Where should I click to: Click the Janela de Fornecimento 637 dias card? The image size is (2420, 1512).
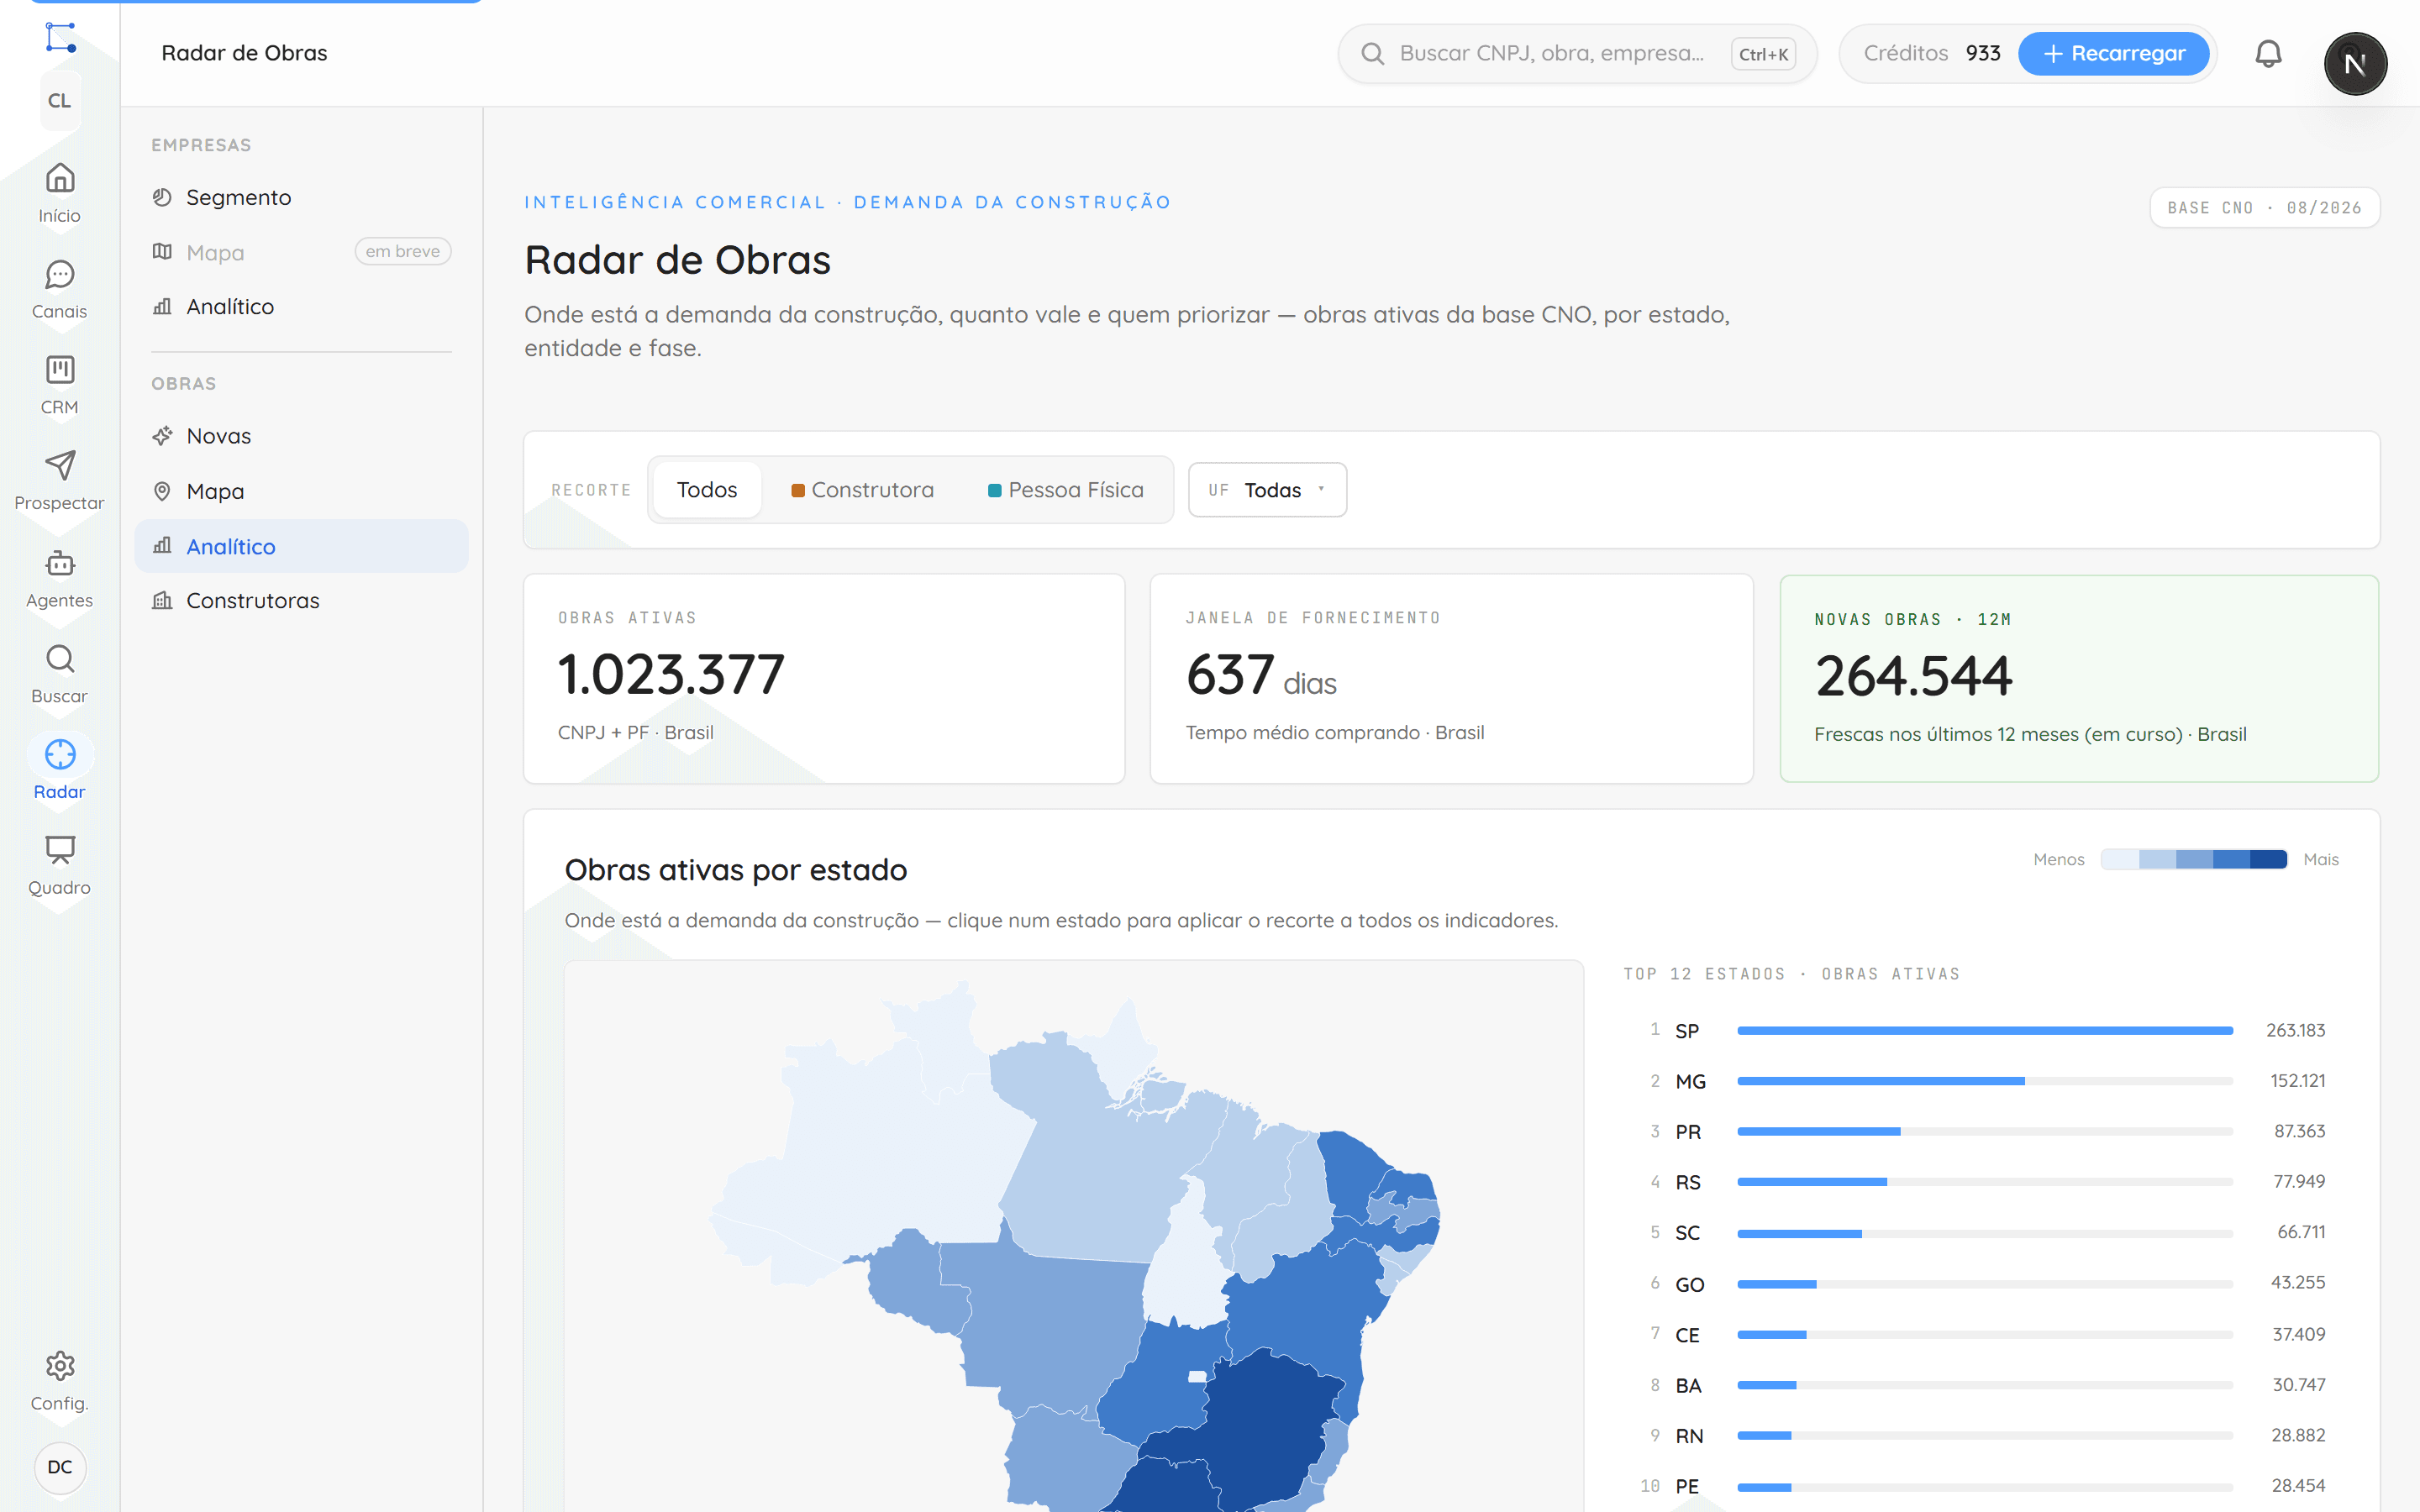[1451, 678]
